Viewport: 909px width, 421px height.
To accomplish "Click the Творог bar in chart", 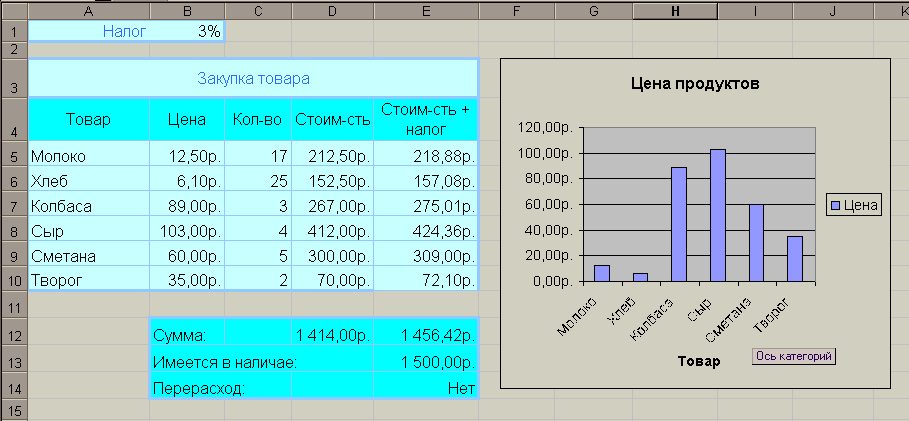I will click(795, 259).
